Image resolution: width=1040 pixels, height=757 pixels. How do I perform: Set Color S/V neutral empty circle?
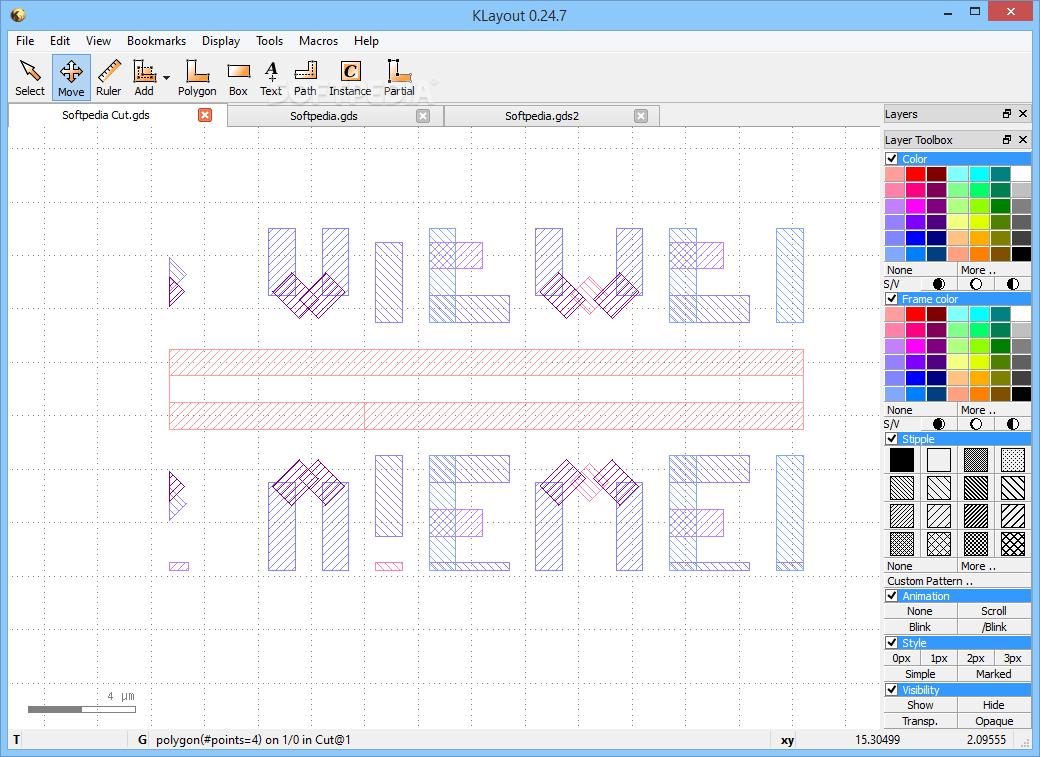click(x=976, y=284)
